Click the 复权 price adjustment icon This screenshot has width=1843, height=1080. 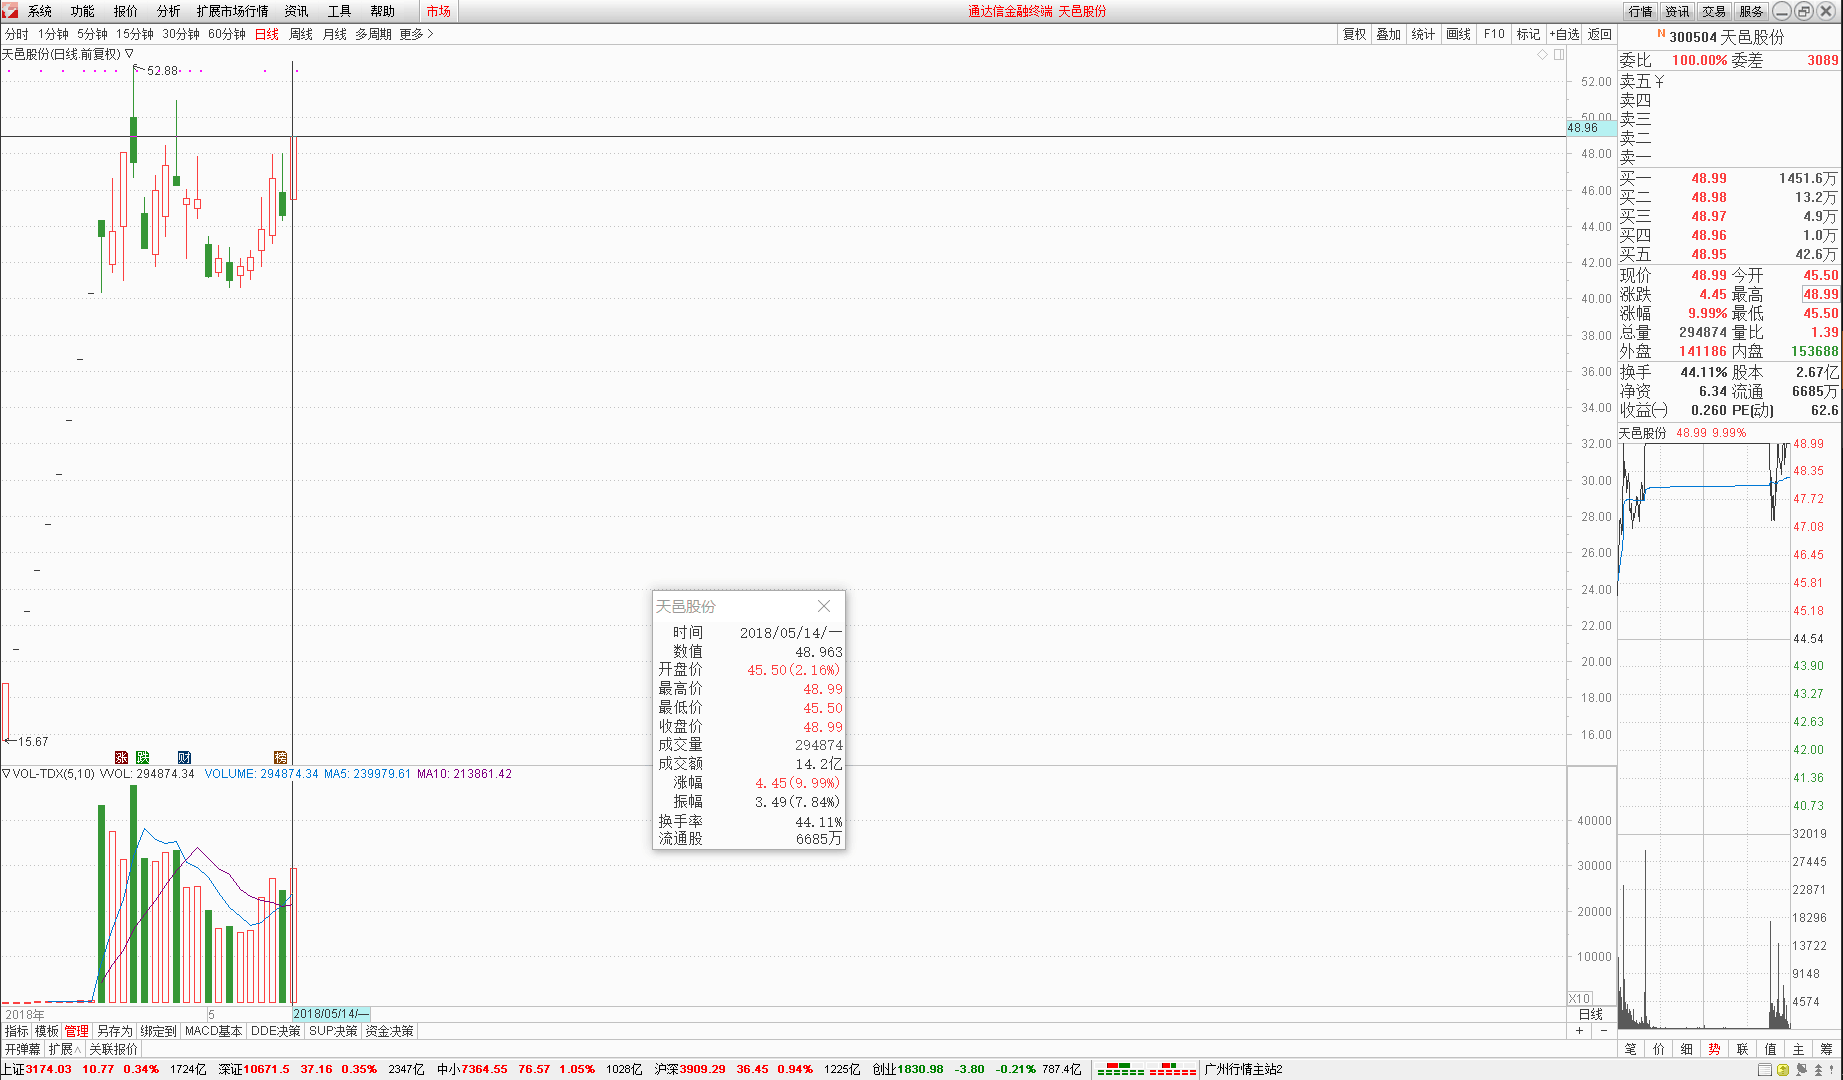click(1353, 33)
